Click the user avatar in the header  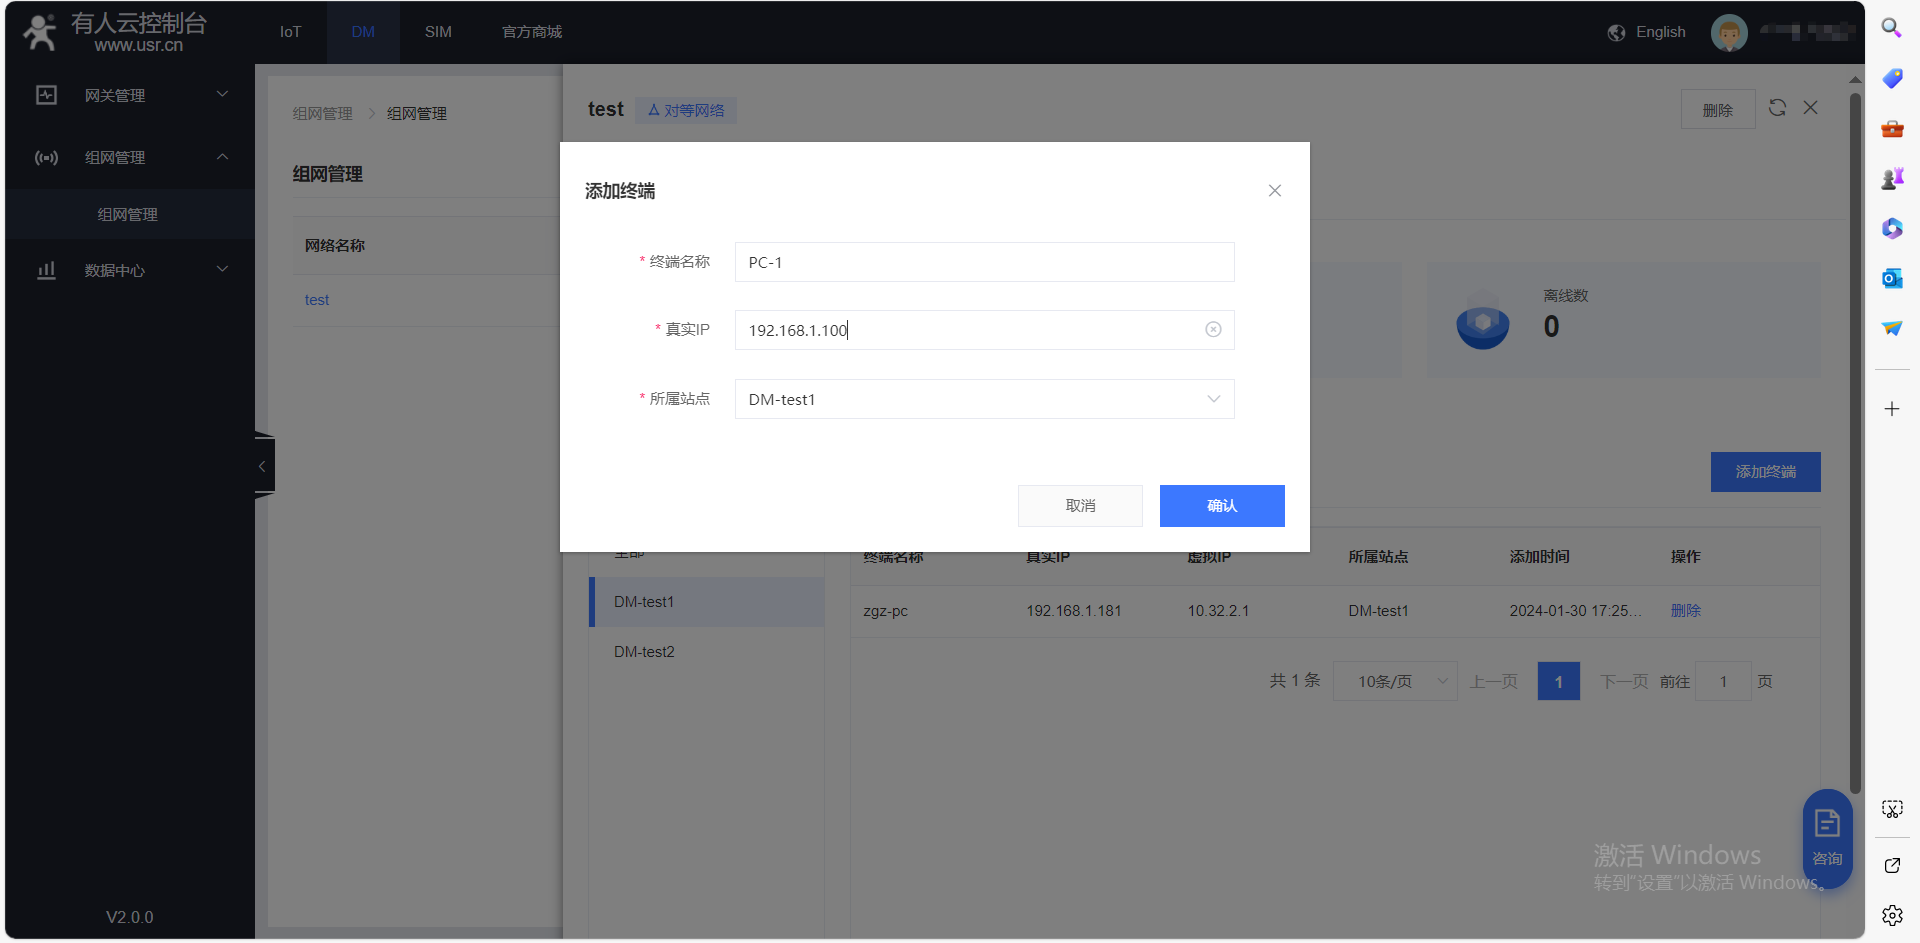(1729, 33)
